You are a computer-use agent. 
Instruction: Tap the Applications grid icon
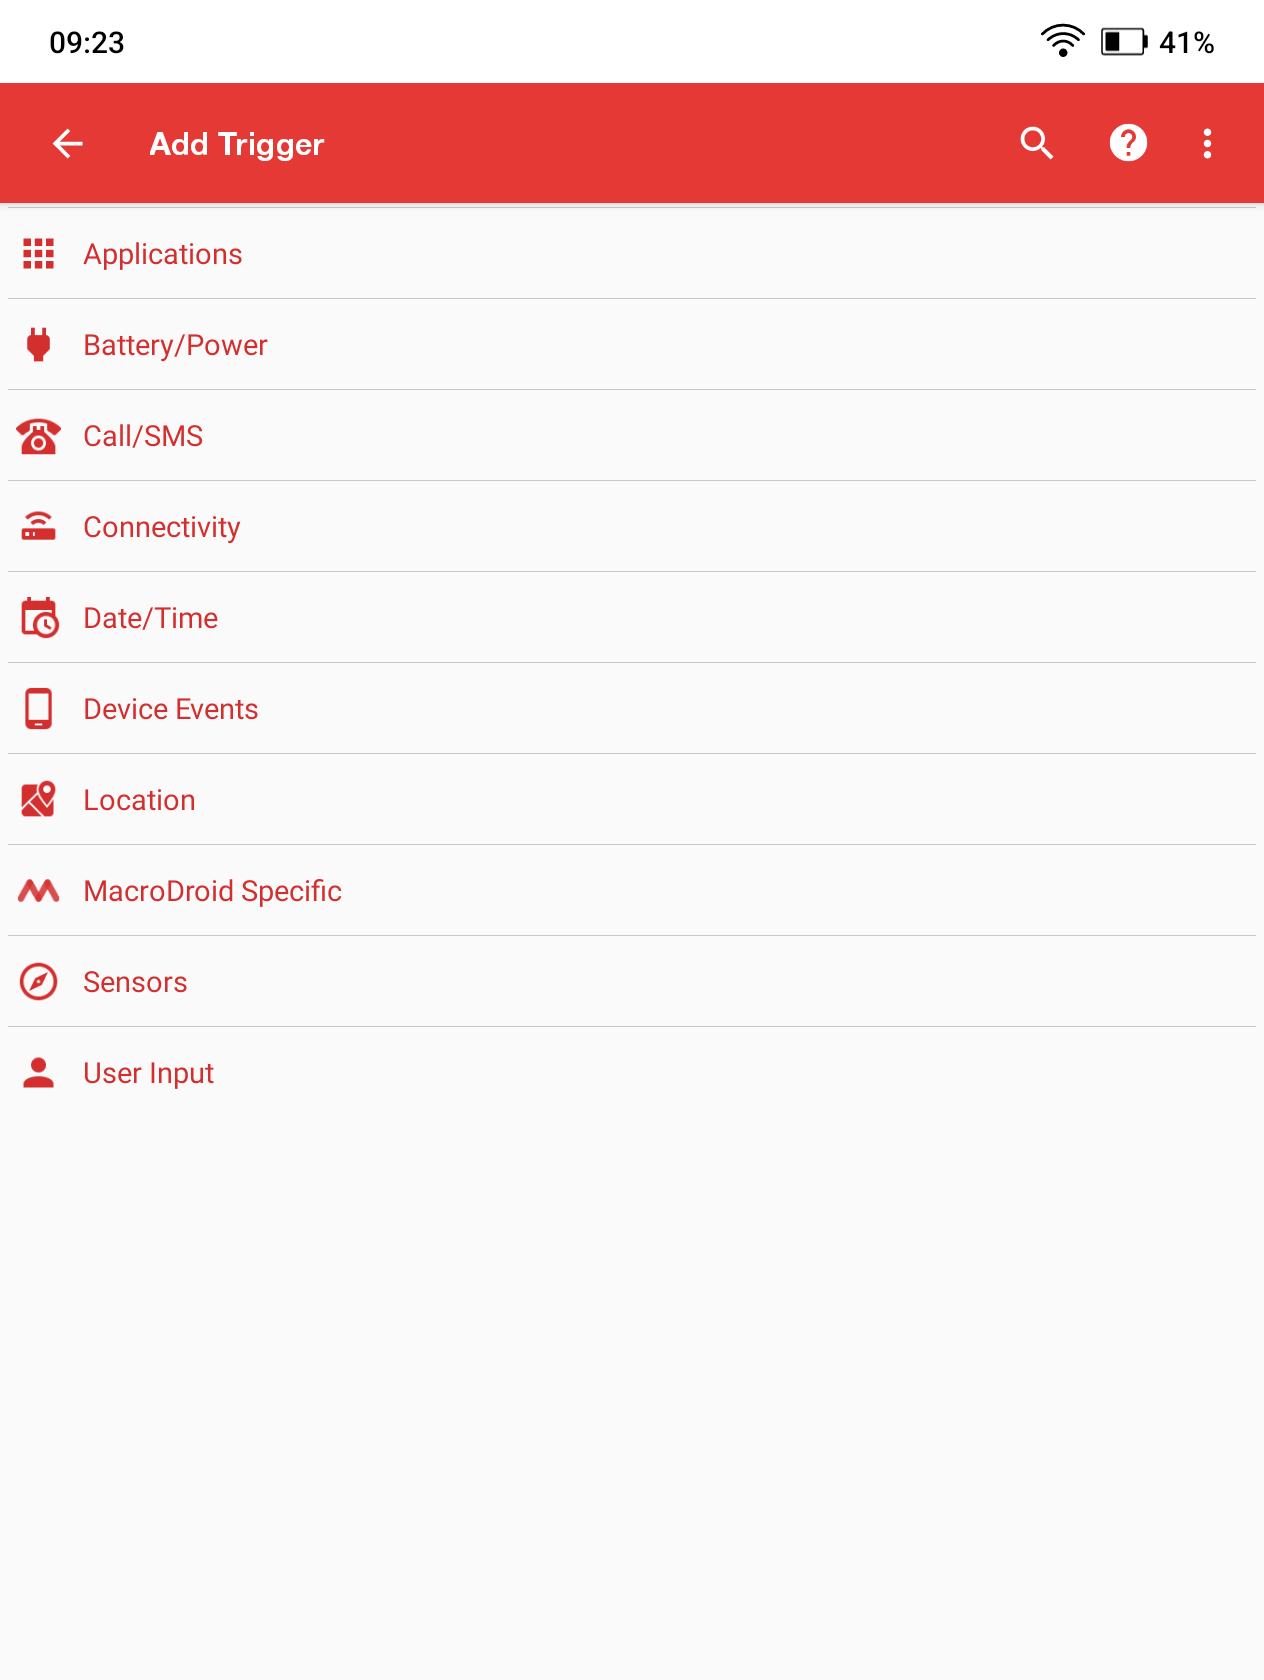pyautogui.click(x=39, y=254)
